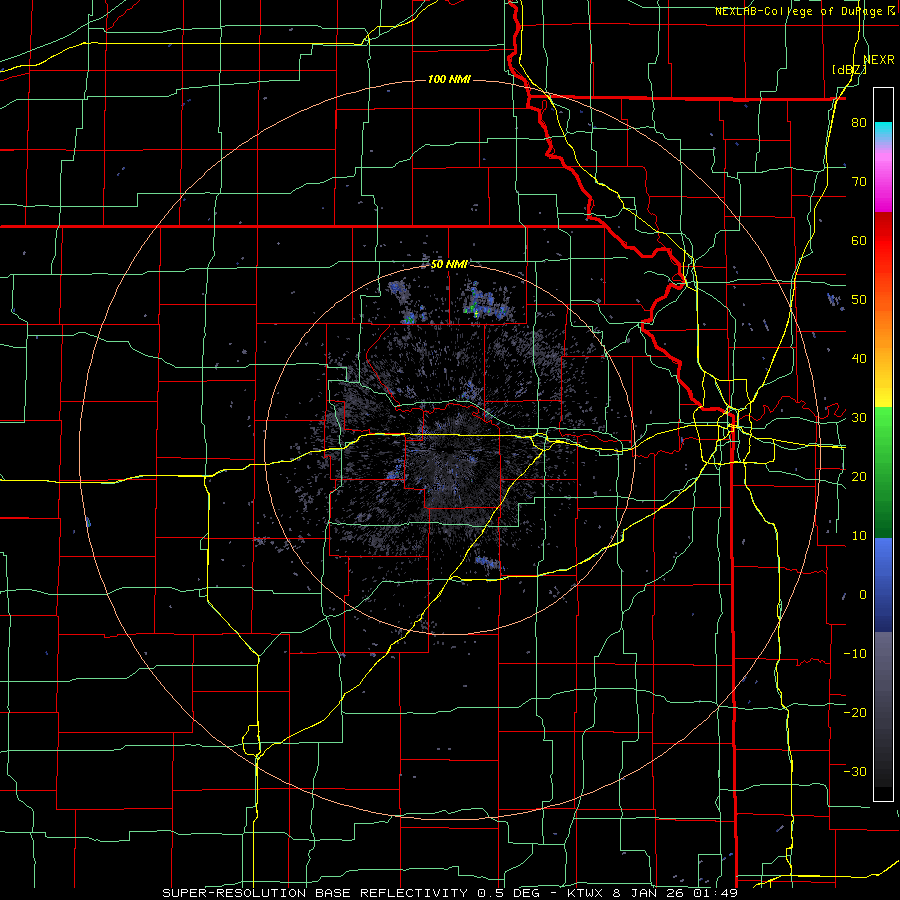900x900 pixels.
Task: Click the 60 dBZ legend value
Action: coord(859,240)
